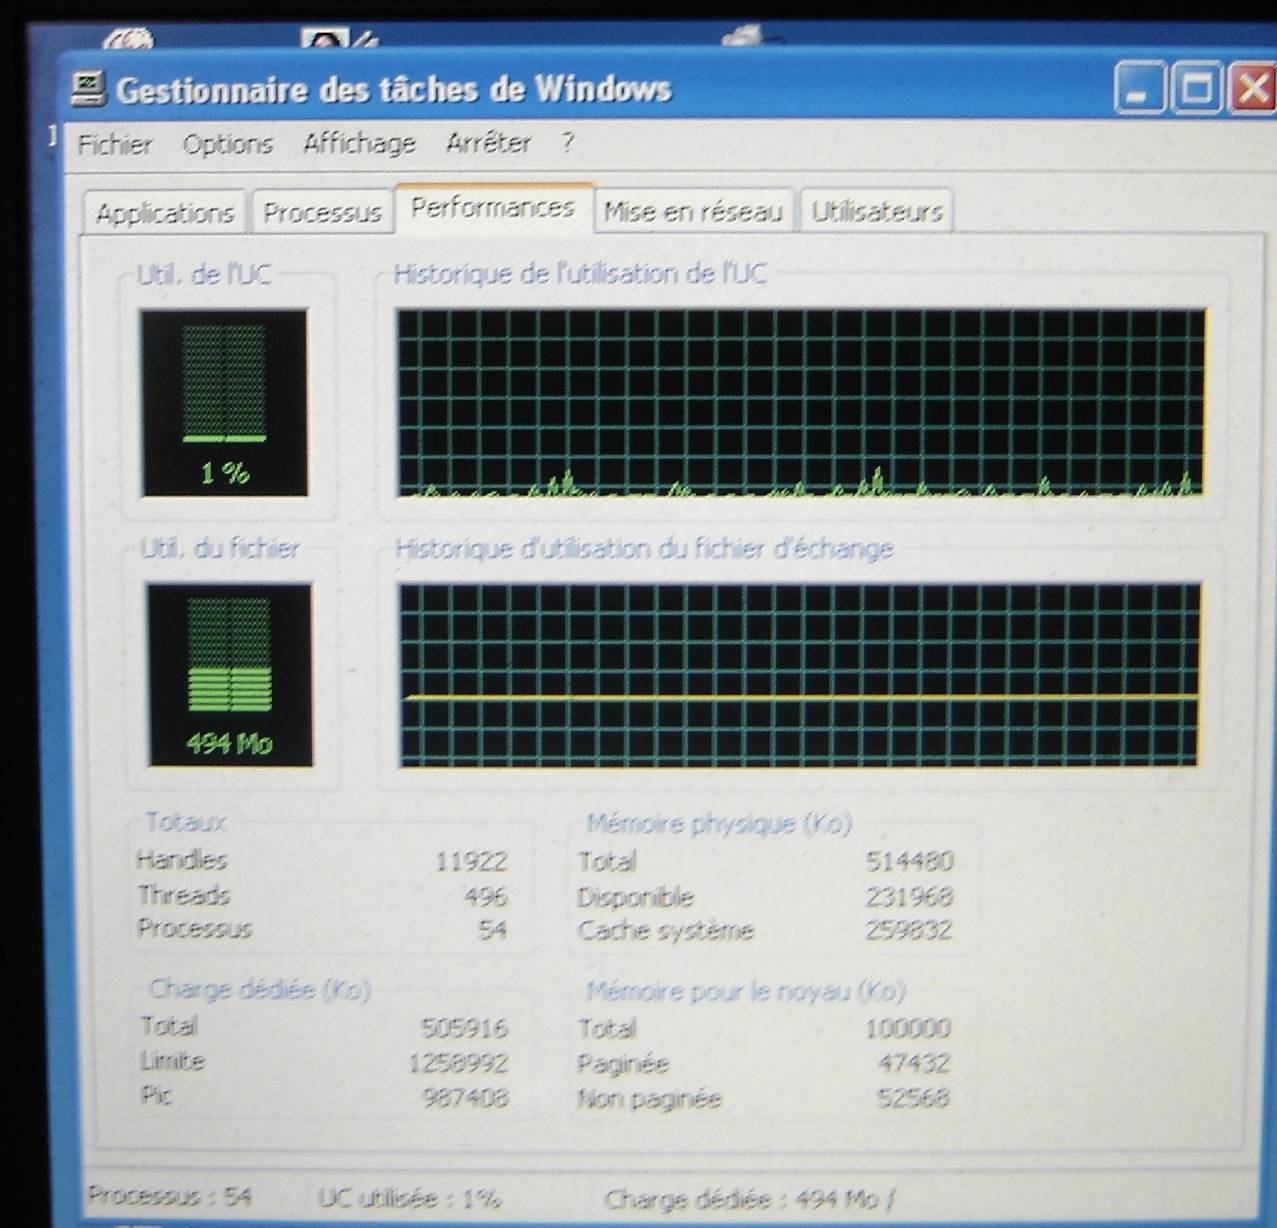The height and width of the screenshot is (1228, 1277).
Task: Open the Affichage menu
Action: point(359,143)
